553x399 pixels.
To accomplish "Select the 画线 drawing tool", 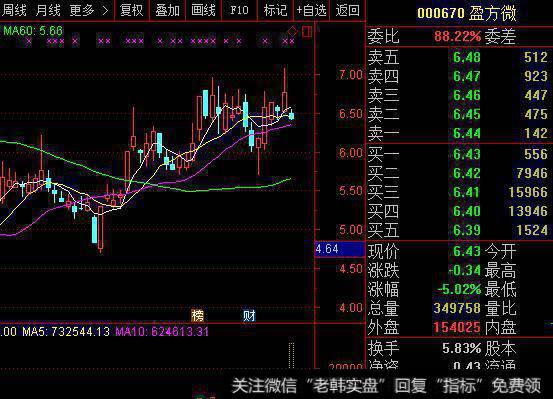I will [x=203, y=10].
